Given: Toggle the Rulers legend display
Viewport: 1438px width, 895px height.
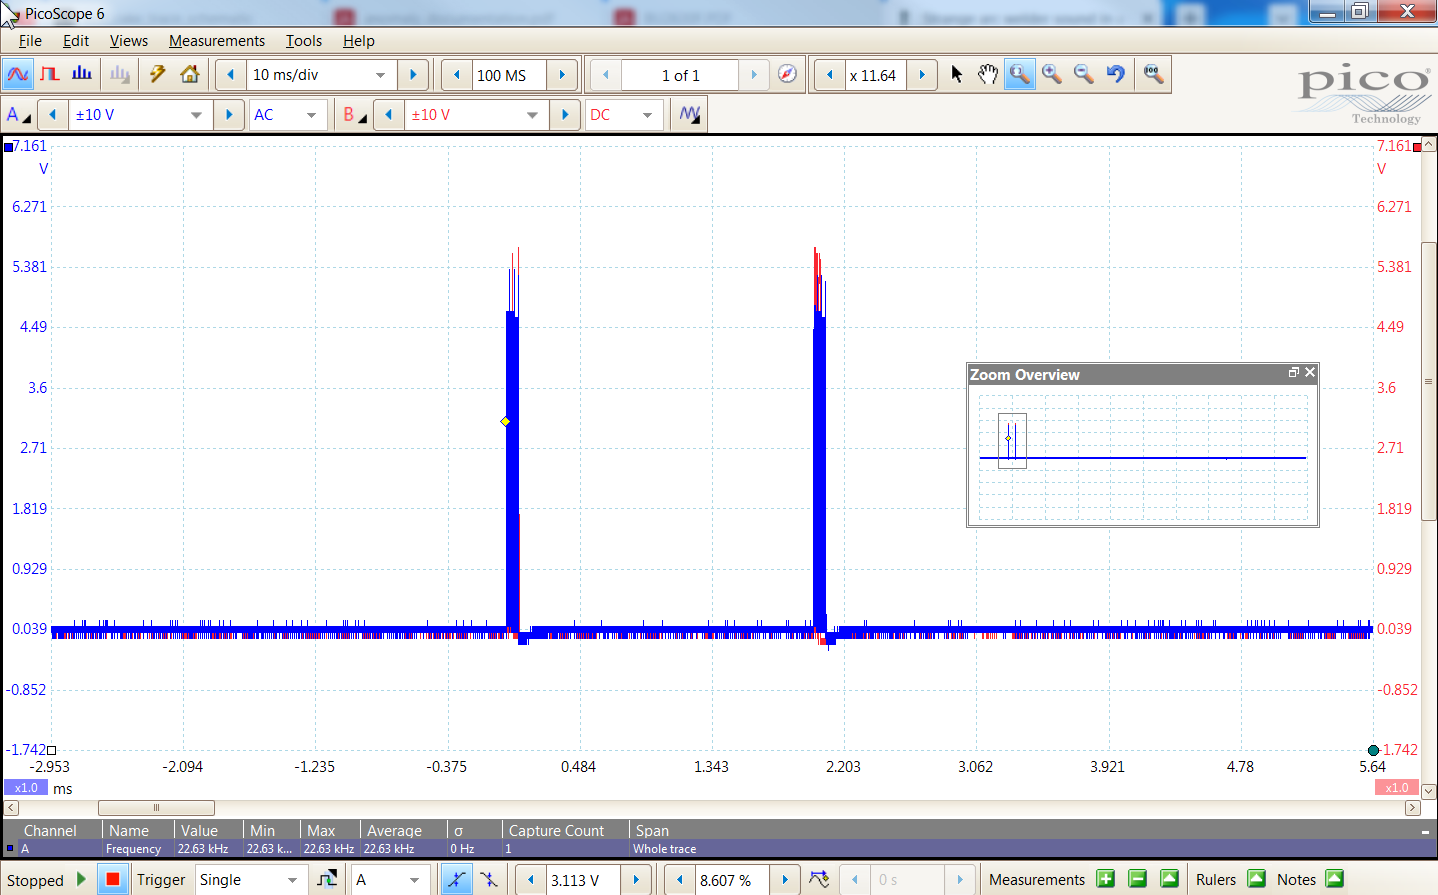Looking at the screenshot, I should [x=1257, y=879].
